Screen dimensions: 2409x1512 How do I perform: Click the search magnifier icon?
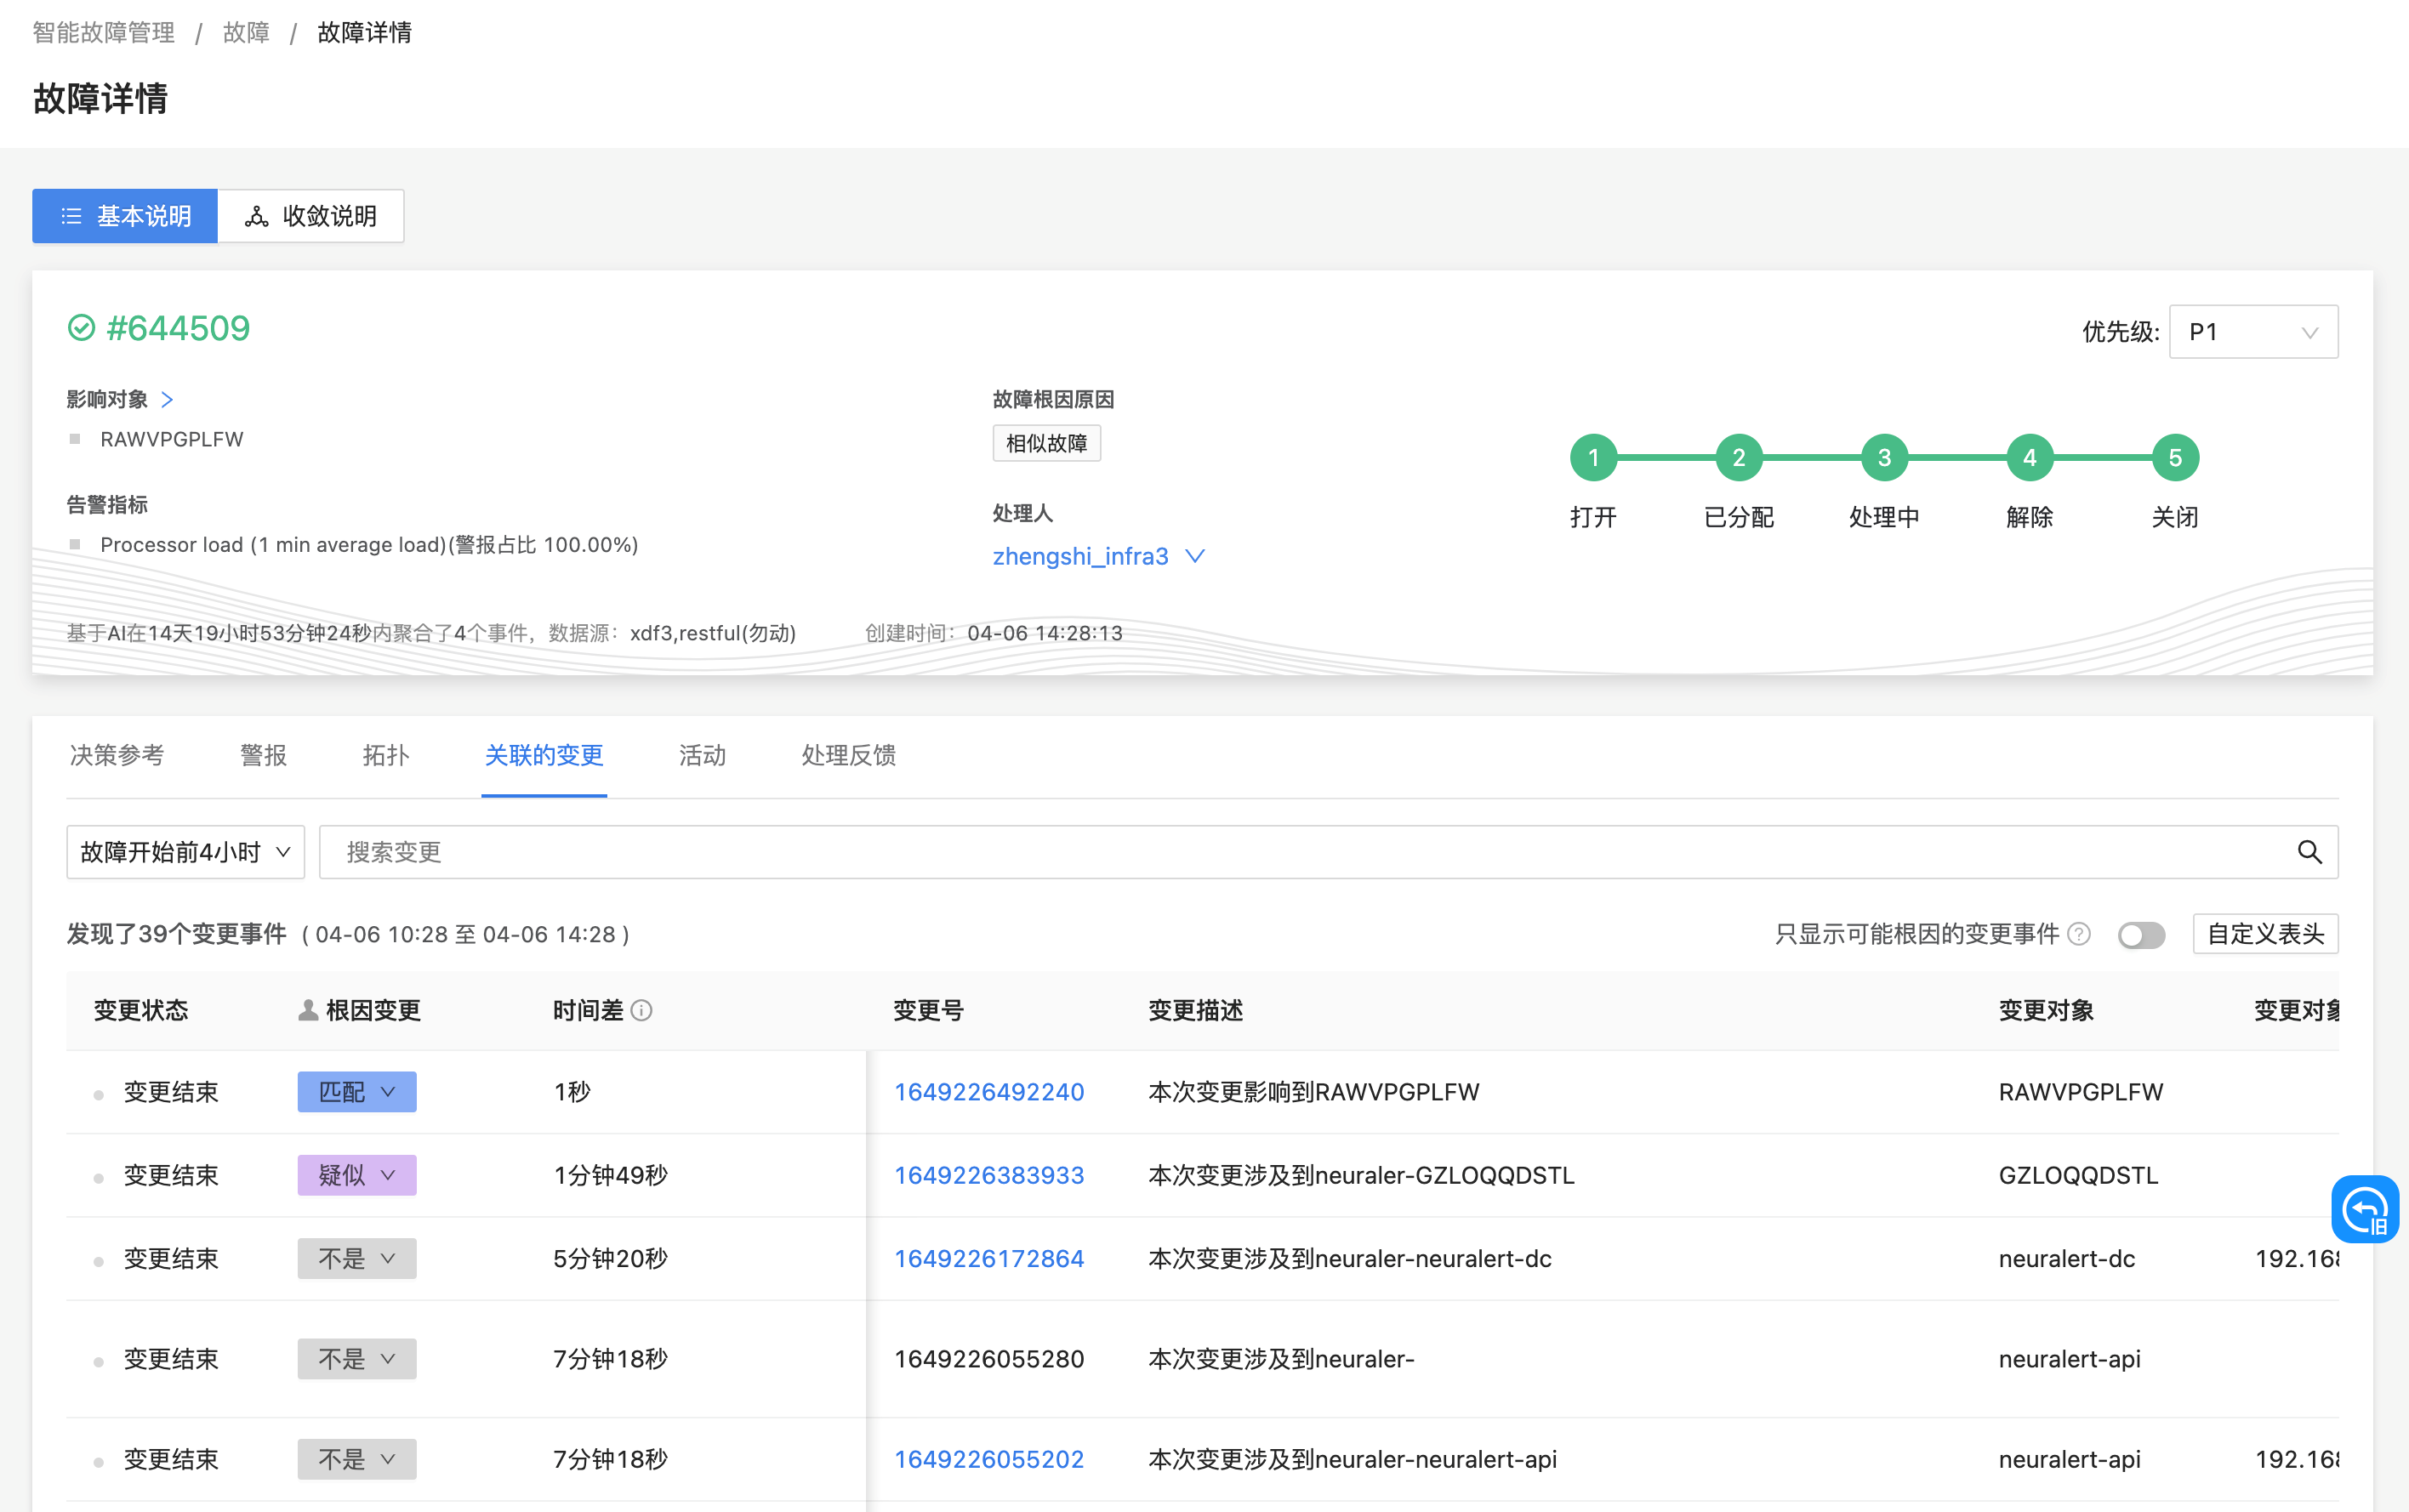tap(2309, 852)
